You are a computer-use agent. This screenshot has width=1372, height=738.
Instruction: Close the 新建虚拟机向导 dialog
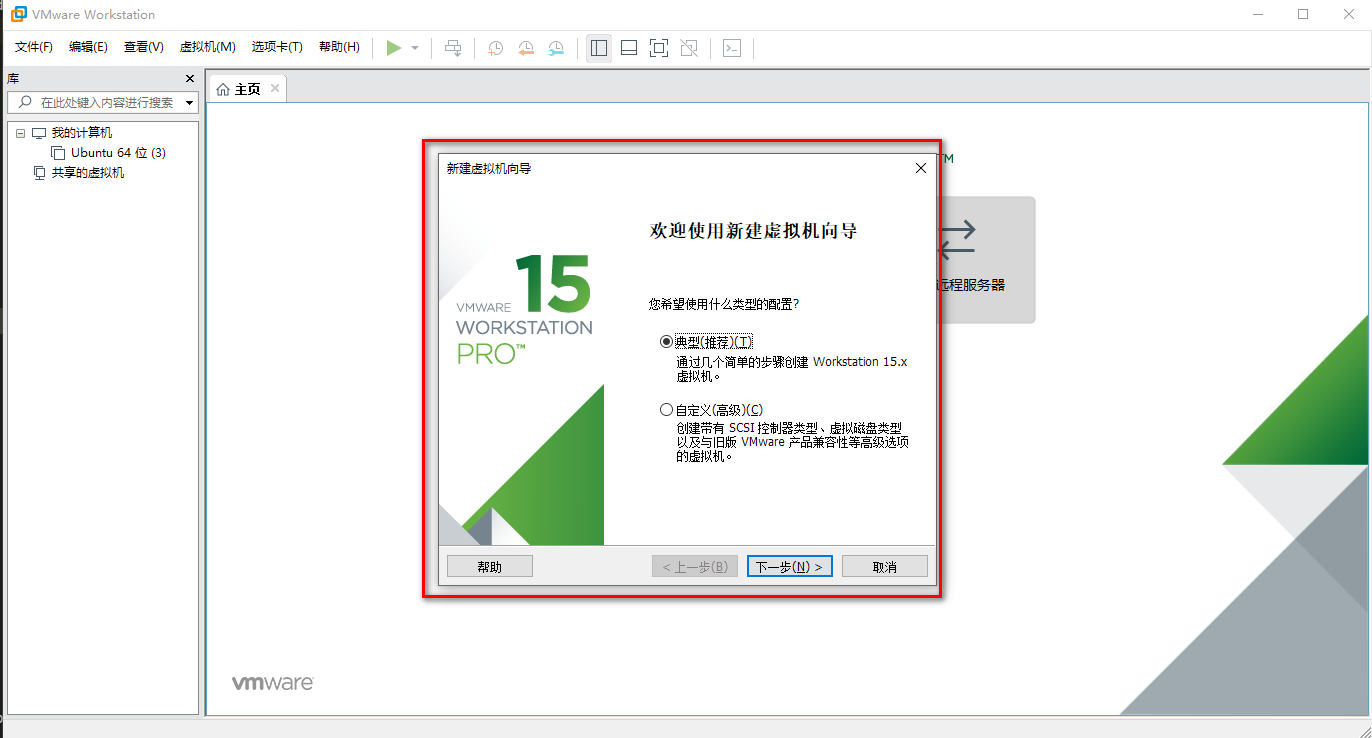click(921, 168)
